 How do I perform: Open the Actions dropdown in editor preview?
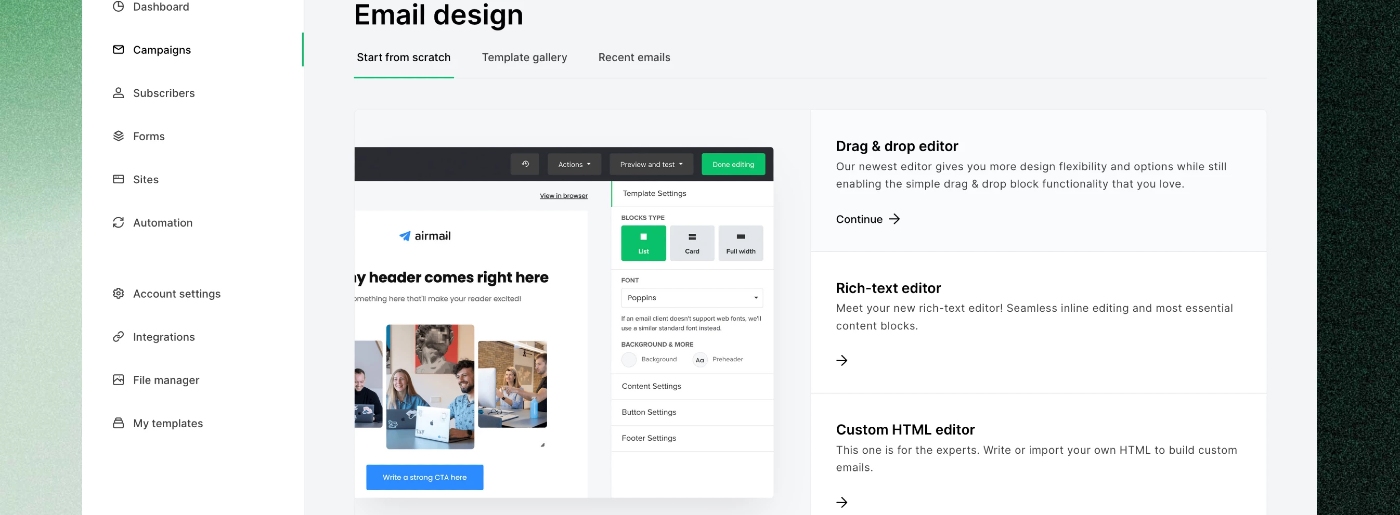coord(574,164)
